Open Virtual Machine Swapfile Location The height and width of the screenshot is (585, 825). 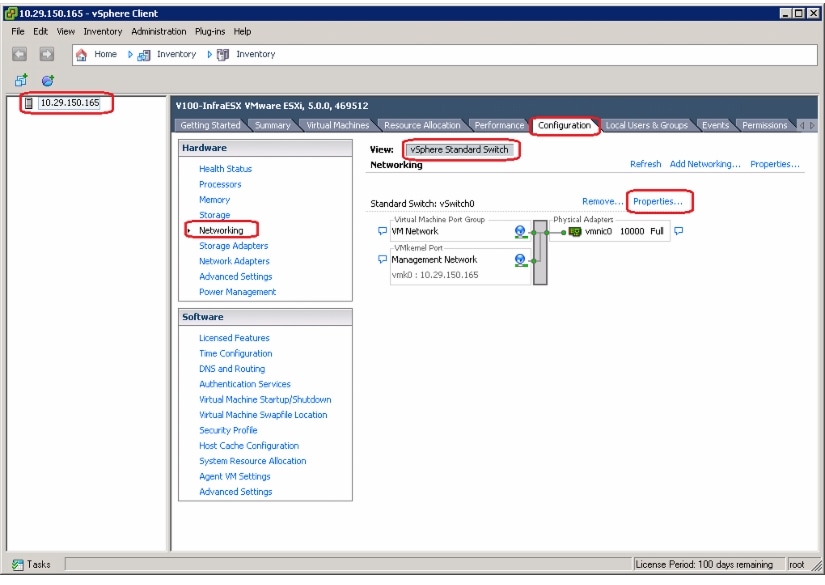263,415
